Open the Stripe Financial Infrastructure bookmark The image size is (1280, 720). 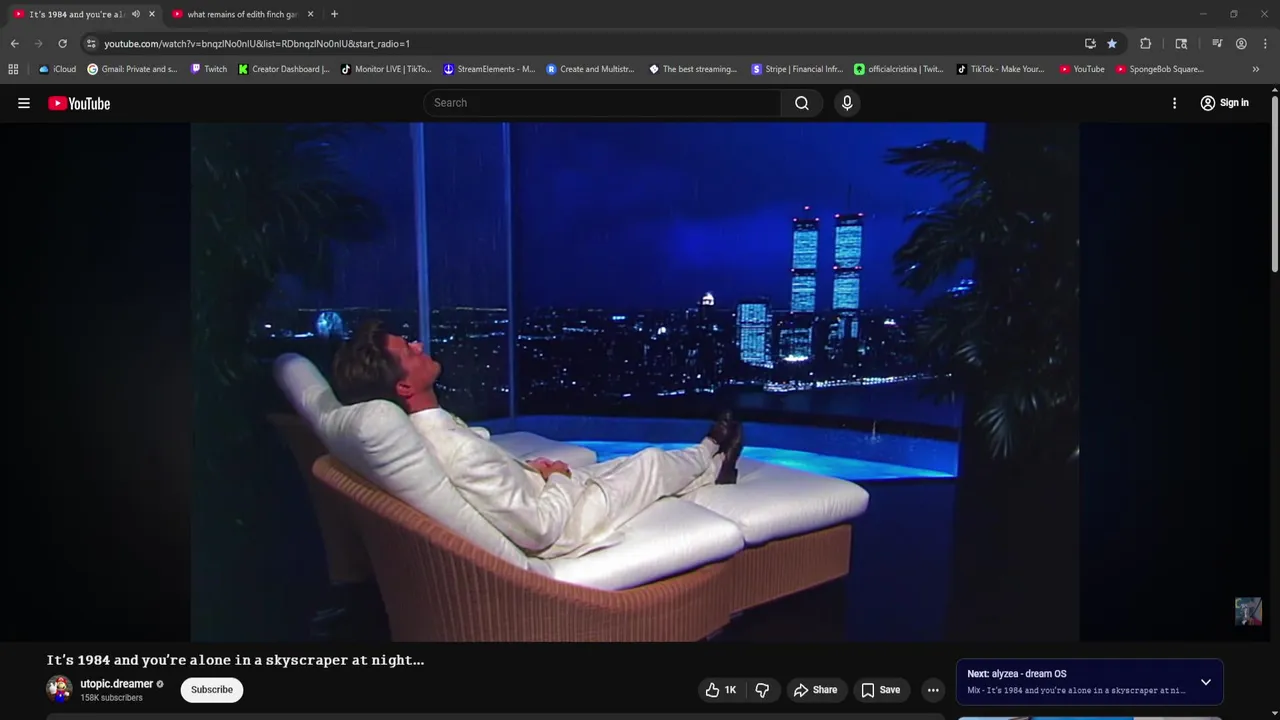pos(797,69)
